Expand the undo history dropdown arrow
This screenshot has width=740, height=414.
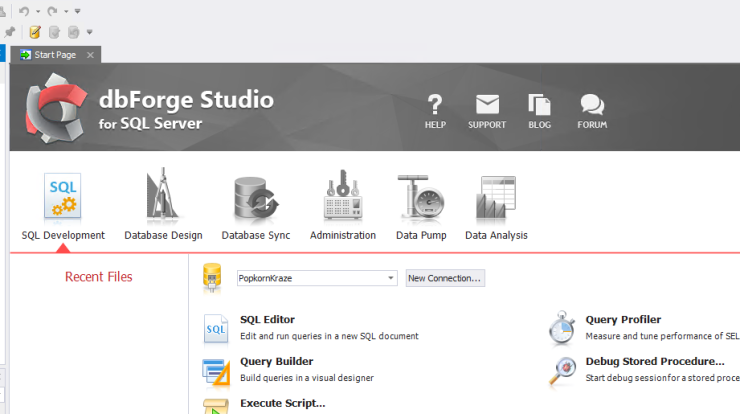(x=38, y=11)
